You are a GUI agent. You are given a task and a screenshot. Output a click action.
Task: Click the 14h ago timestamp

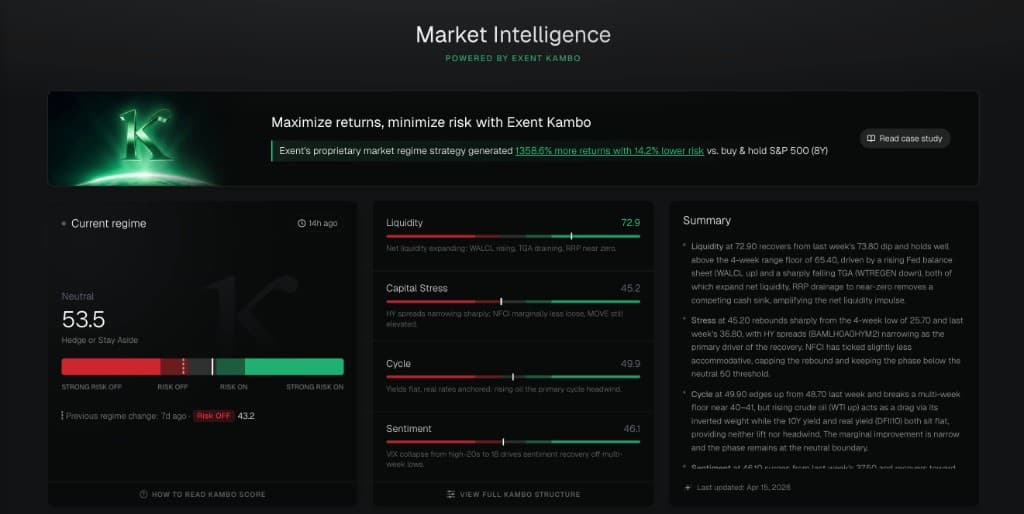point(323,223)
